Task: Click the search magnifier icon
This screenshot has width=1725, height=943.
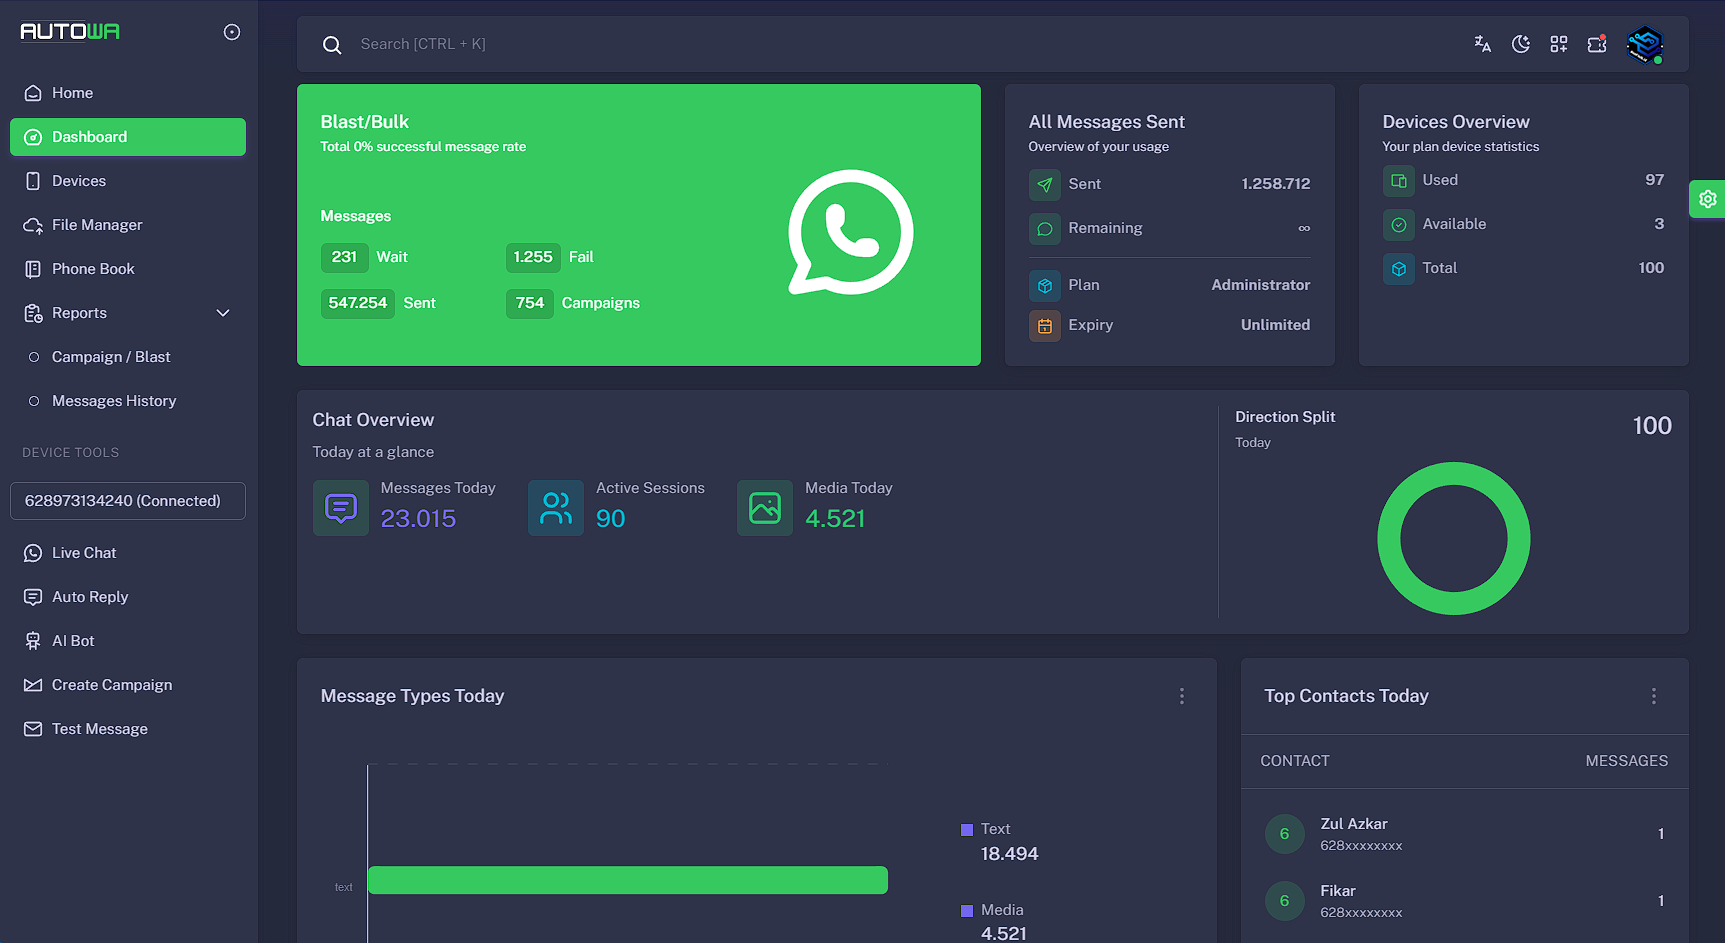Action: 332,45
